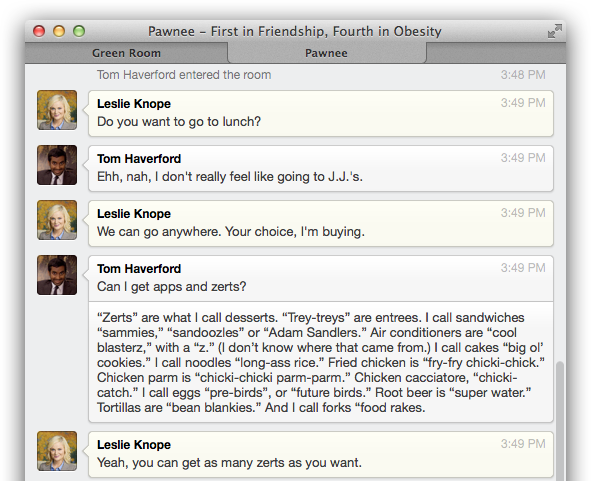Select the Pawnee tab

click(326, 53)
